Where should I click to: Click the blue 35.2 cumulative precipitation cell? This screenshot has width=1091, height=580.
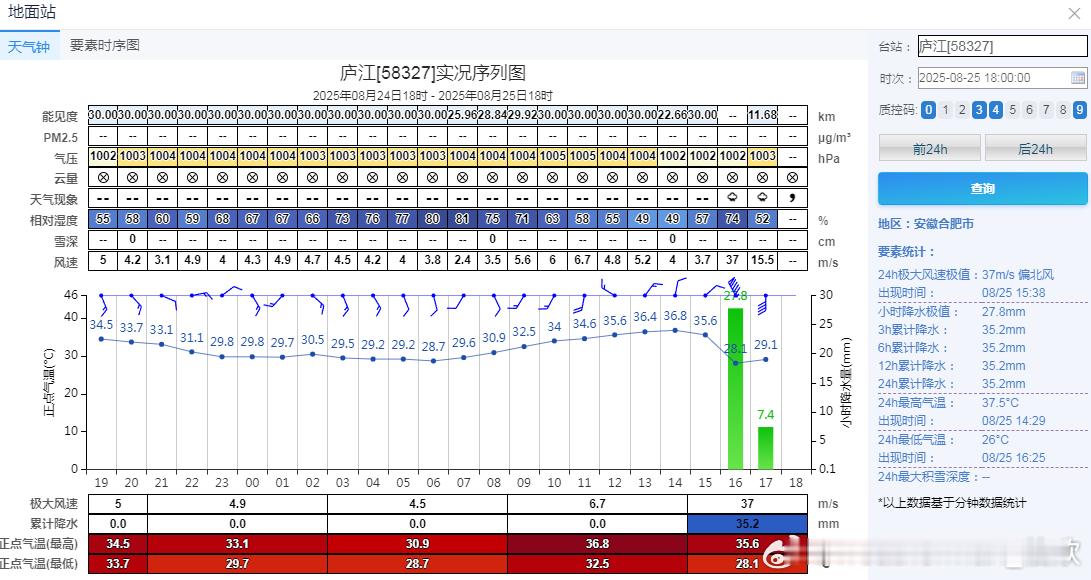(x=747, y=524)
